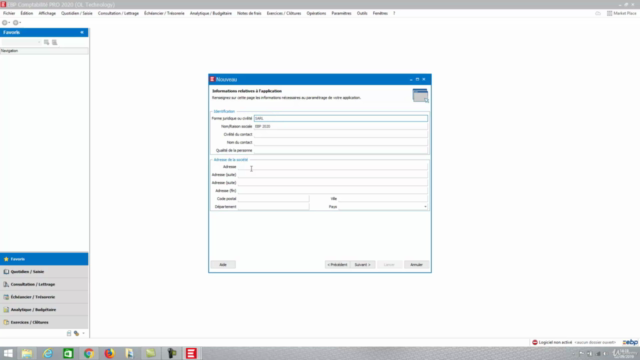Viewport: 640px width, 360px height.
Task: Open the ? help menu
Action: (x=394, y=13)
